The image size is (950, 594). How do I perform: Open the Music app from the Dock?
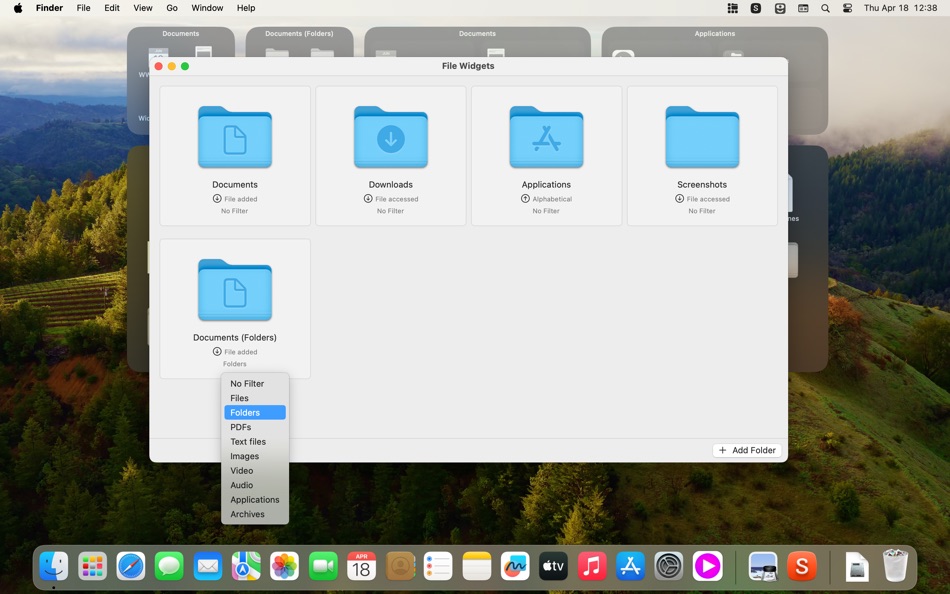point(591,566)
